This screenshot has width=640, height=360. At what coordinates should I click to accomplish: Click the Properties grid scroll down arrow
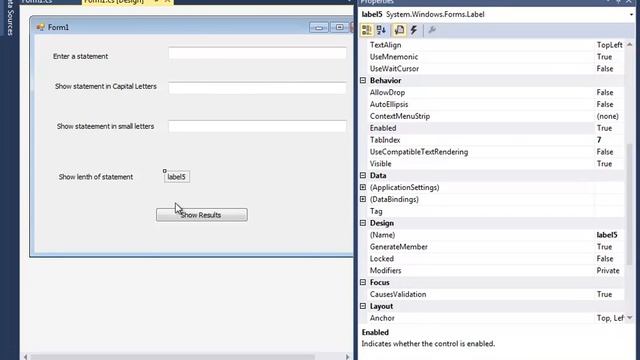[629, 318]
